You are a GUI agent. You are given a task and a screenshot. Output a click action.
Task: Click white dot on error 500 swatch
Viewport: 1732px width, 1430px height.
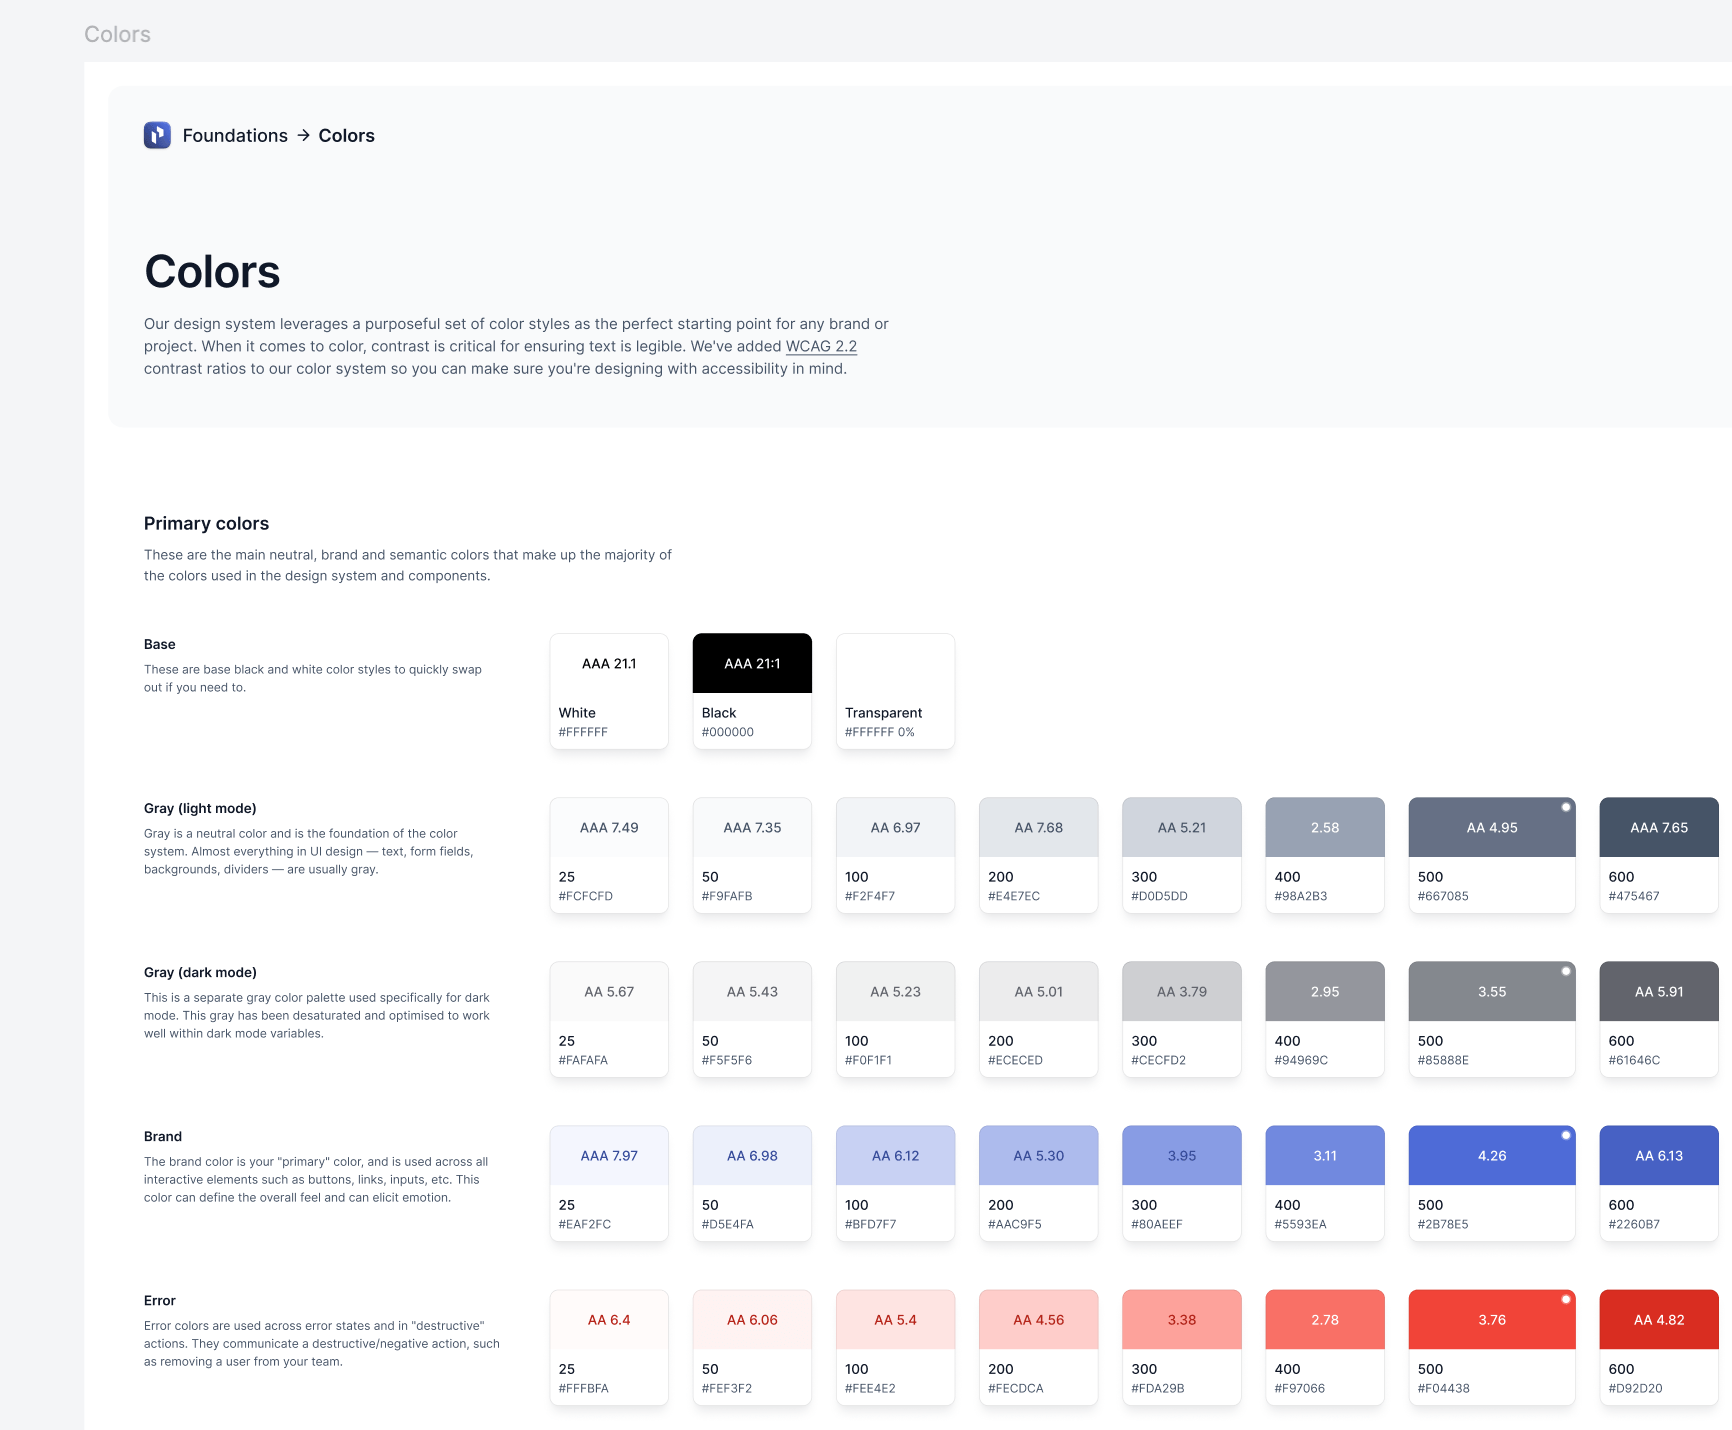pos(1566,1299)
